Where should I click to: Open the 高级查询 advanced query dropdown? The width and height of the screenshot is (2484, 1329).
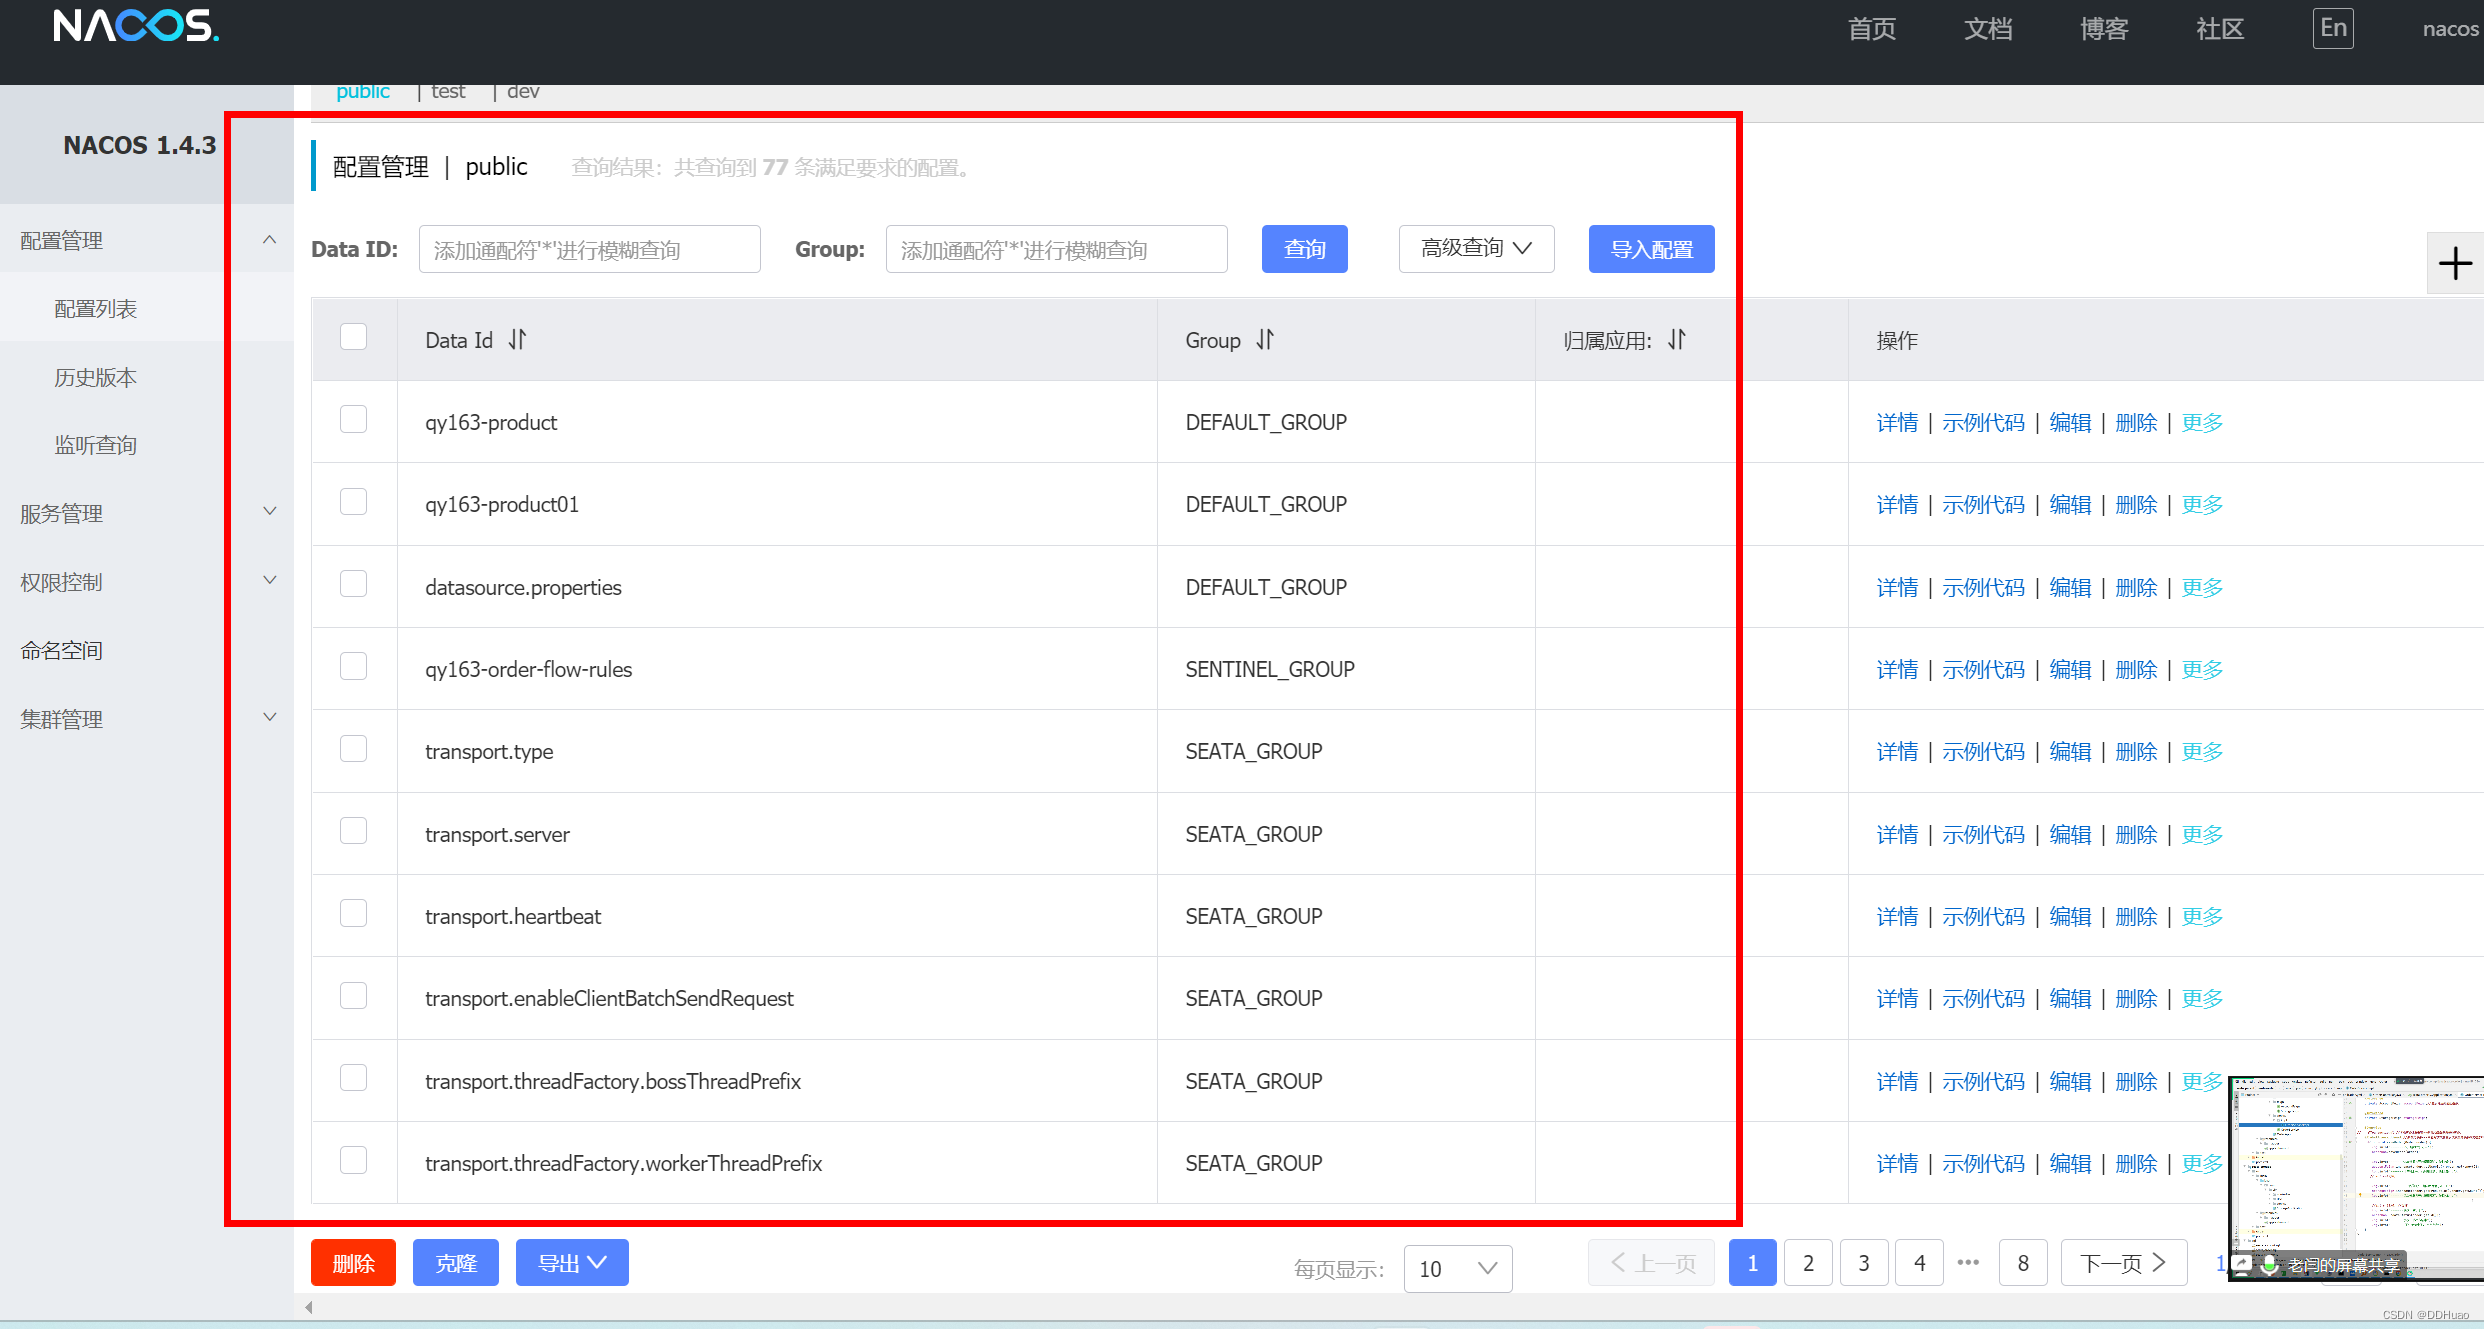click(x=1476, y=249)
